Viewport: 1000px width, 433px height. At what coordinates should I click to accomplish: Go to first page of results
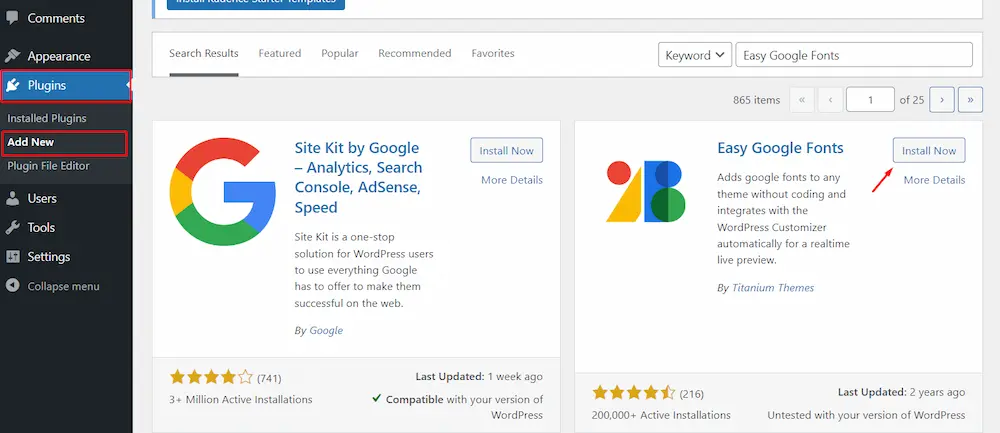802,99
